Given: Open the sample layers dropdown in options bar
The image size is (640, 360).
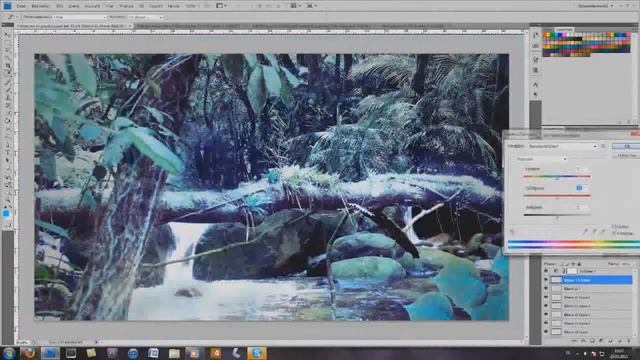Looking at the screenshot, I should pyautogui.click(x=146, y=17).
